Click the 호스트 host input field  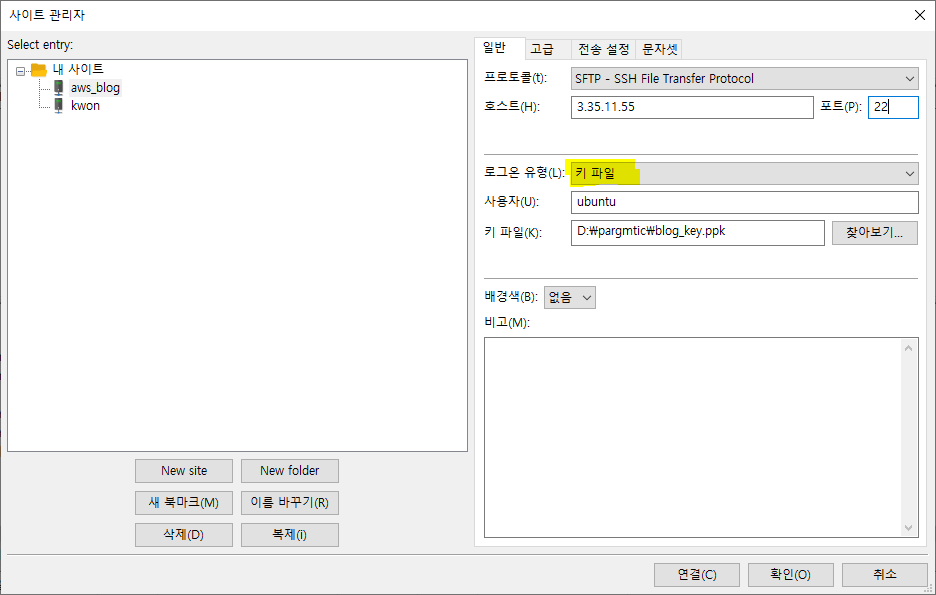tap(692, 108)
